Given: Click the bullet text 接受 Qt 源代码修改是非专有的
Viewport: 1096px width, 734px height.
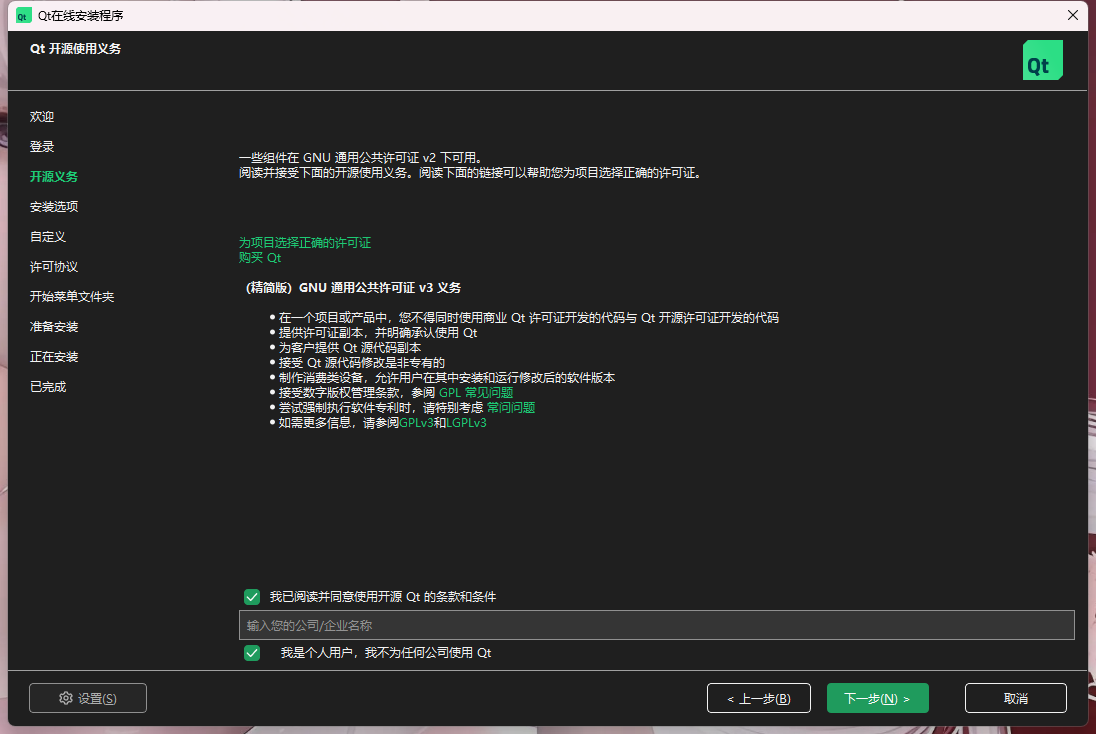Looking at the screenshot, I should [x=361, y=363].
